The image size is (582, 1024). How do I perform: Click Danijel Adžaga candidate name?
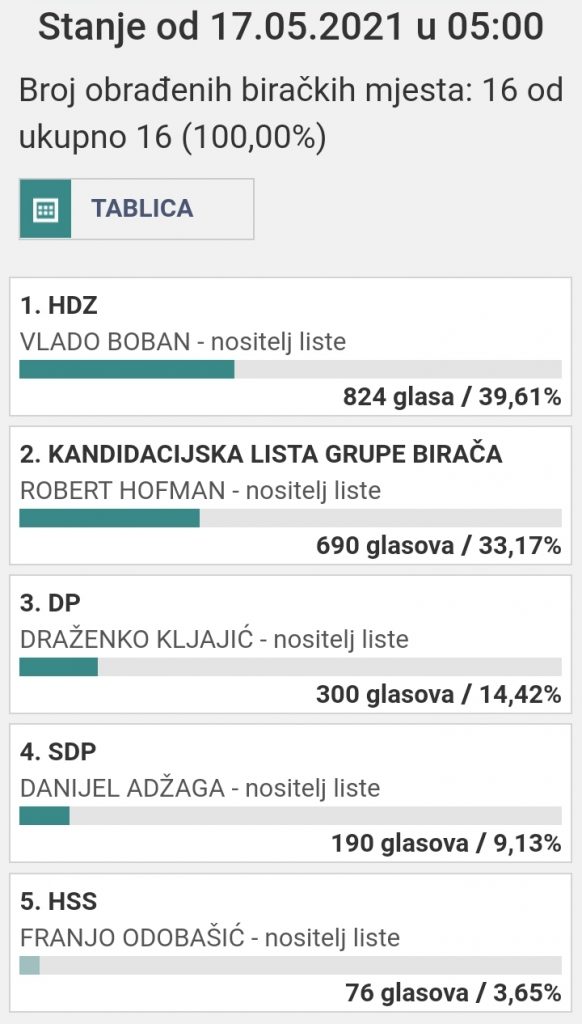click(x=122, y=788)
